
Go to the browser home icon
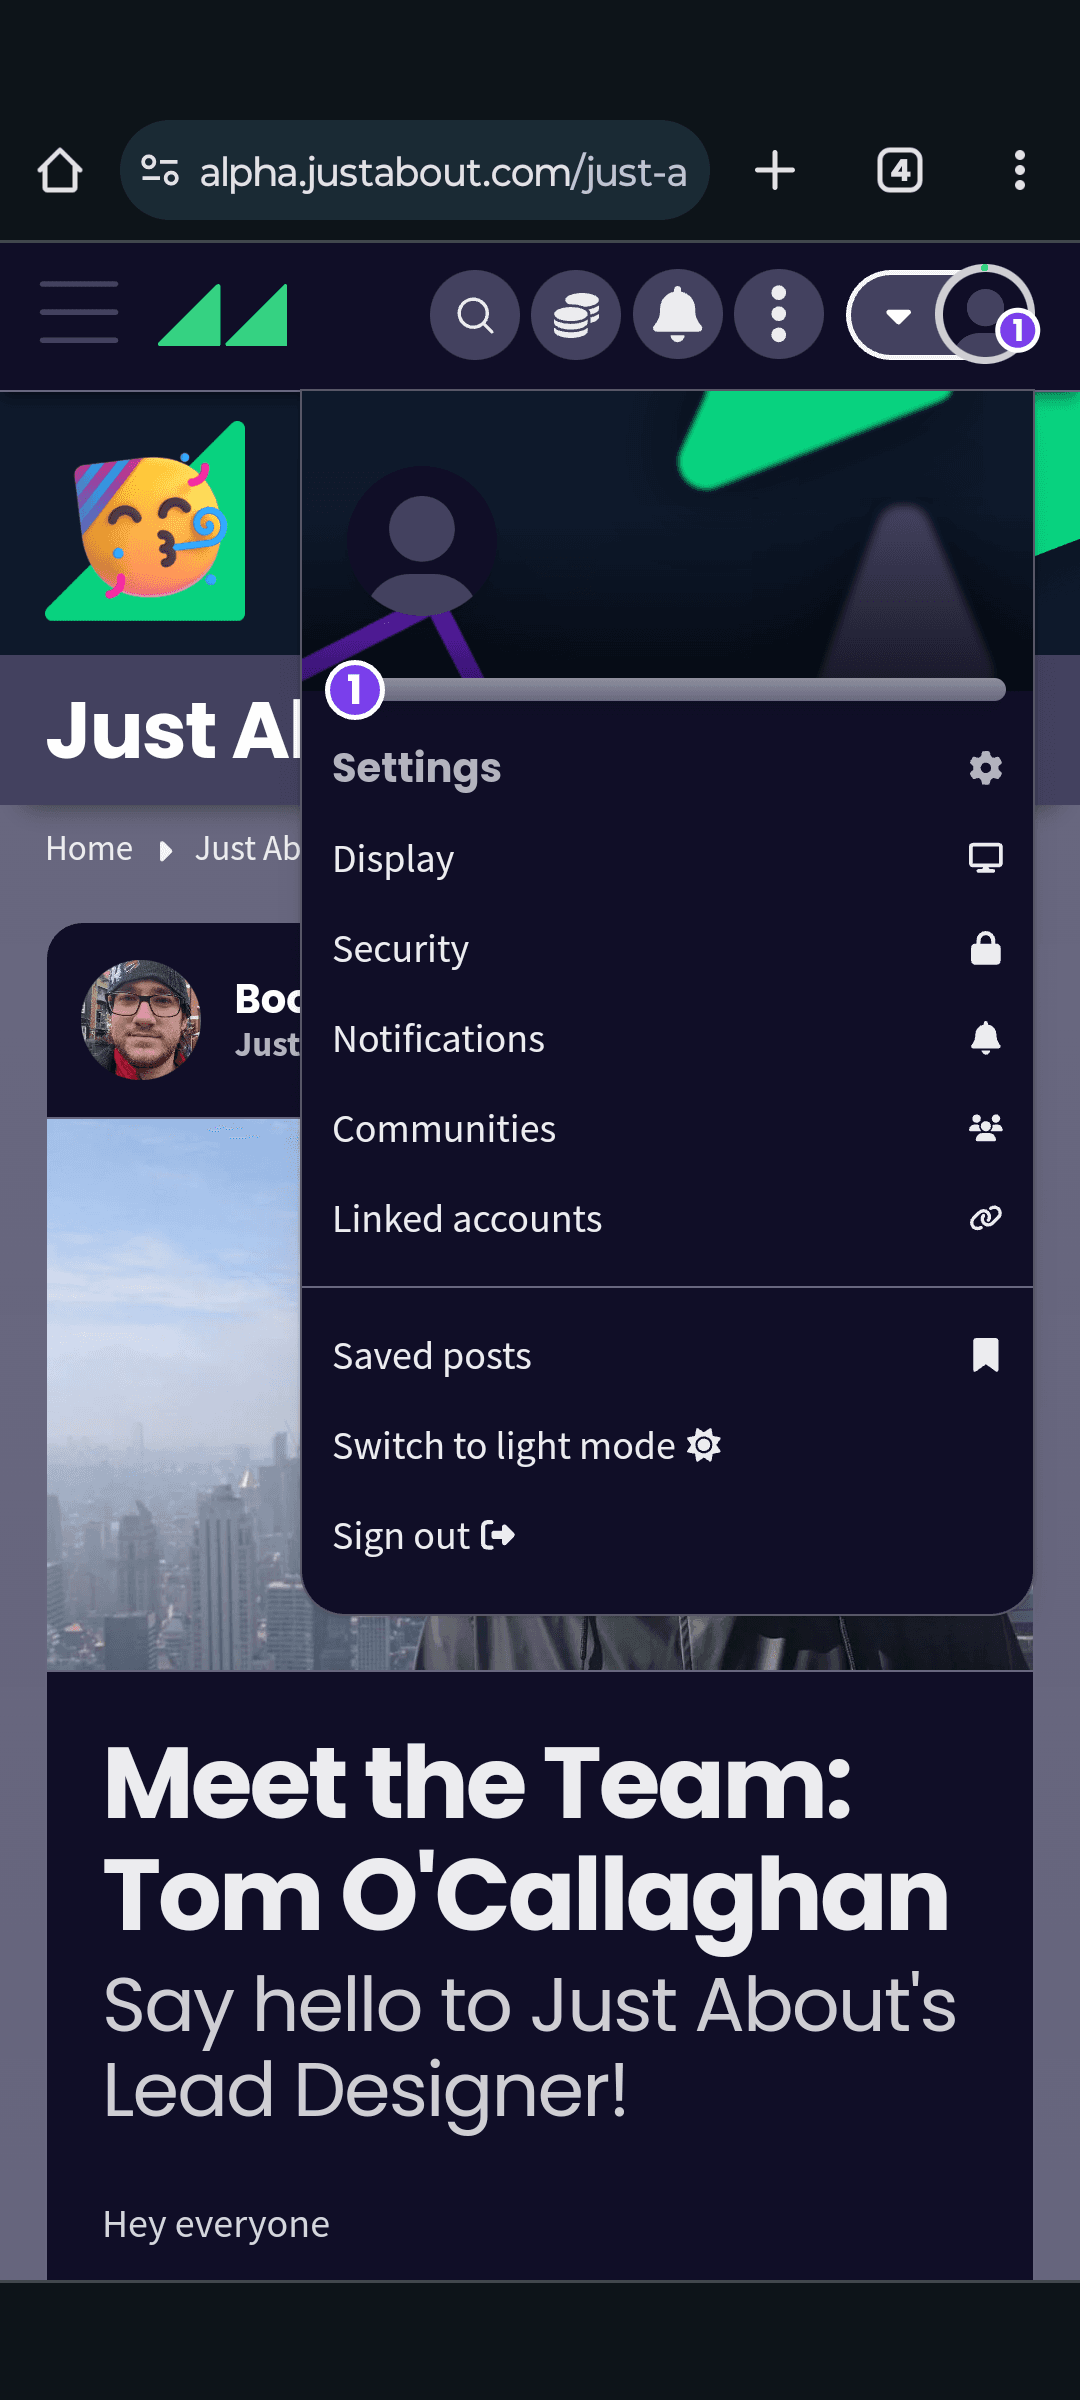60,170
